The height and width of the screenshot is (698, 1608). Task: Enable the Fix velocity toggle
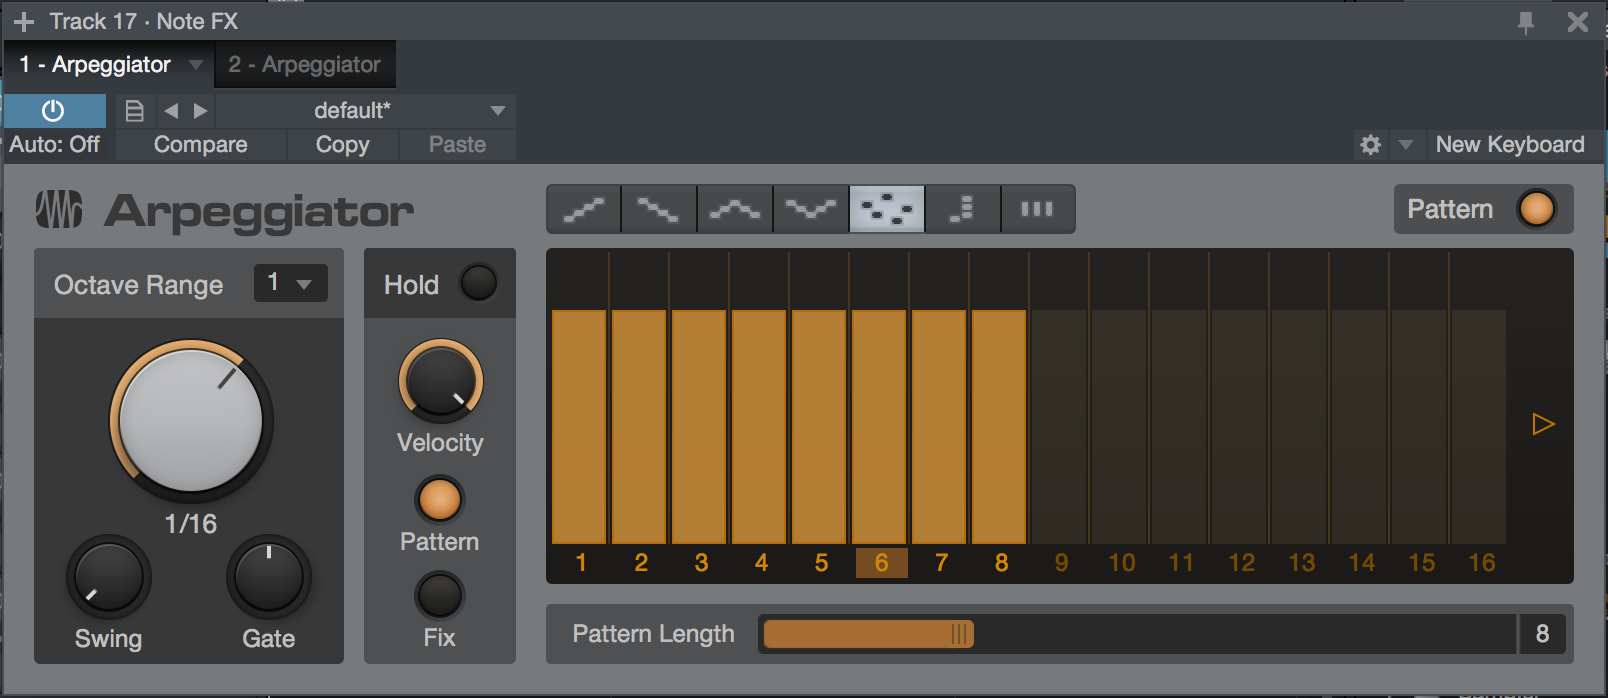(x=440, y=596)
